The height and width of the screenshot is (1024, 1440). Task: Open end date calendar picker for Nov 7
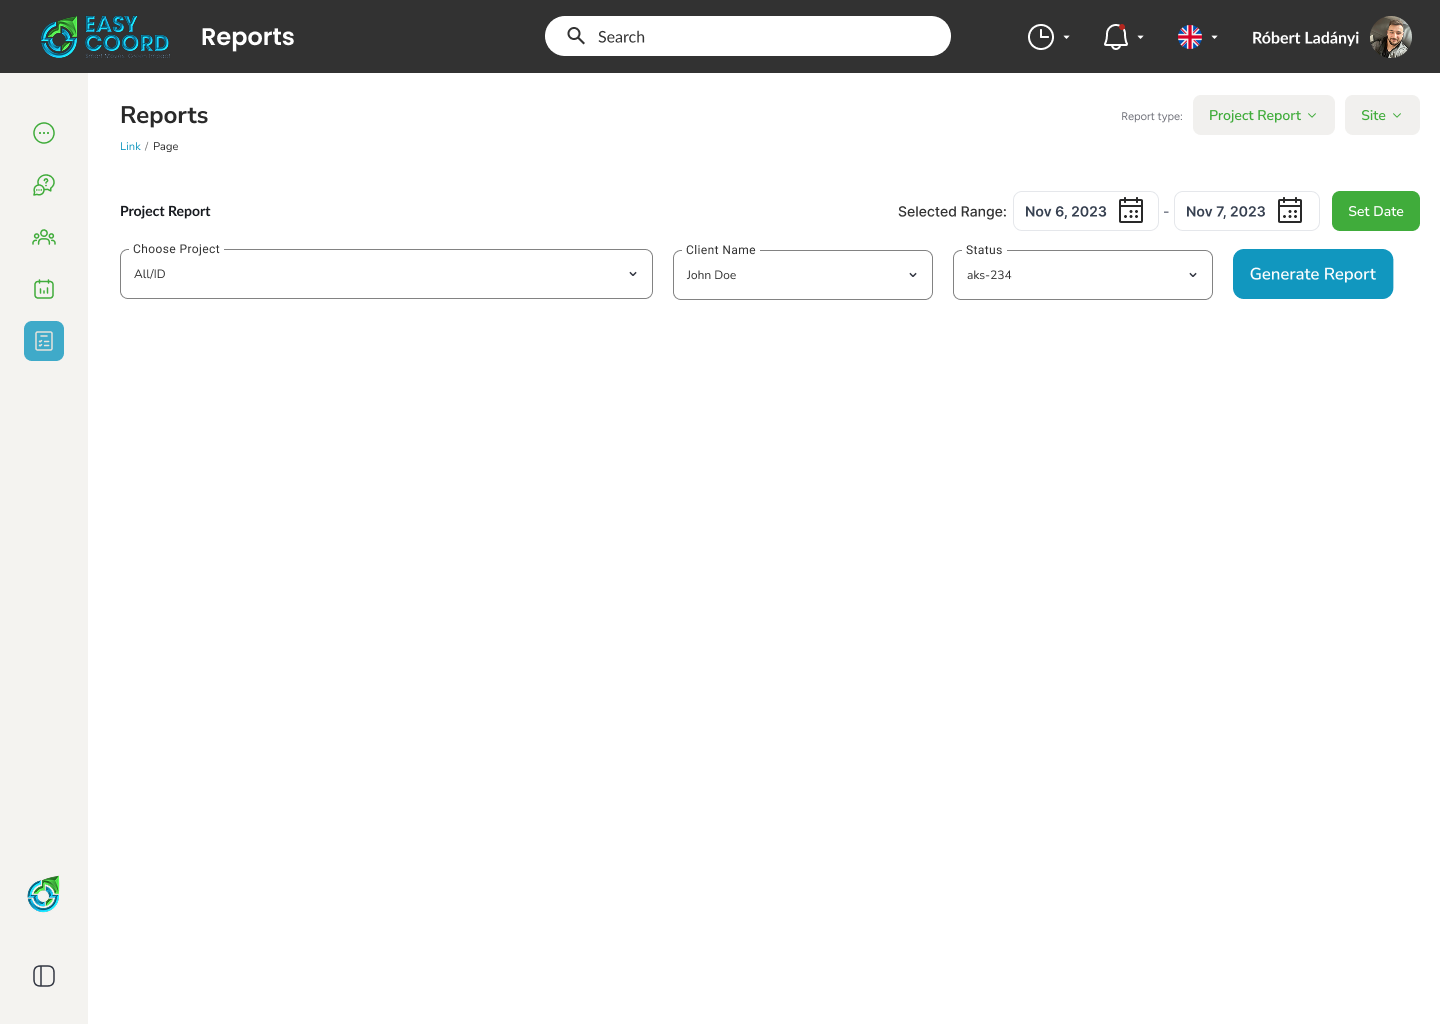click(x=1290, y=211)
